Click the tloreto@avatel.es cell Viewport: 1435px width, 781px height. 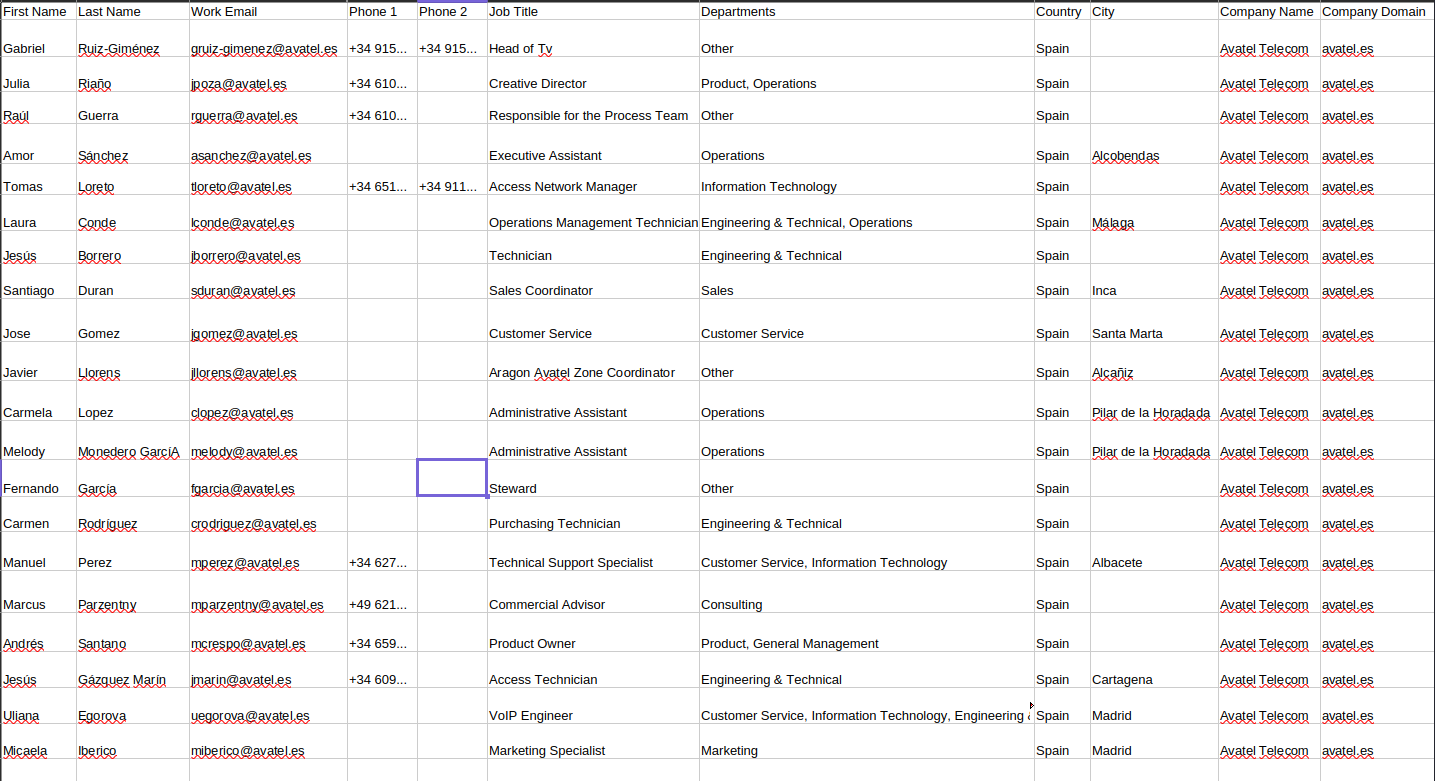click(268, 180)
